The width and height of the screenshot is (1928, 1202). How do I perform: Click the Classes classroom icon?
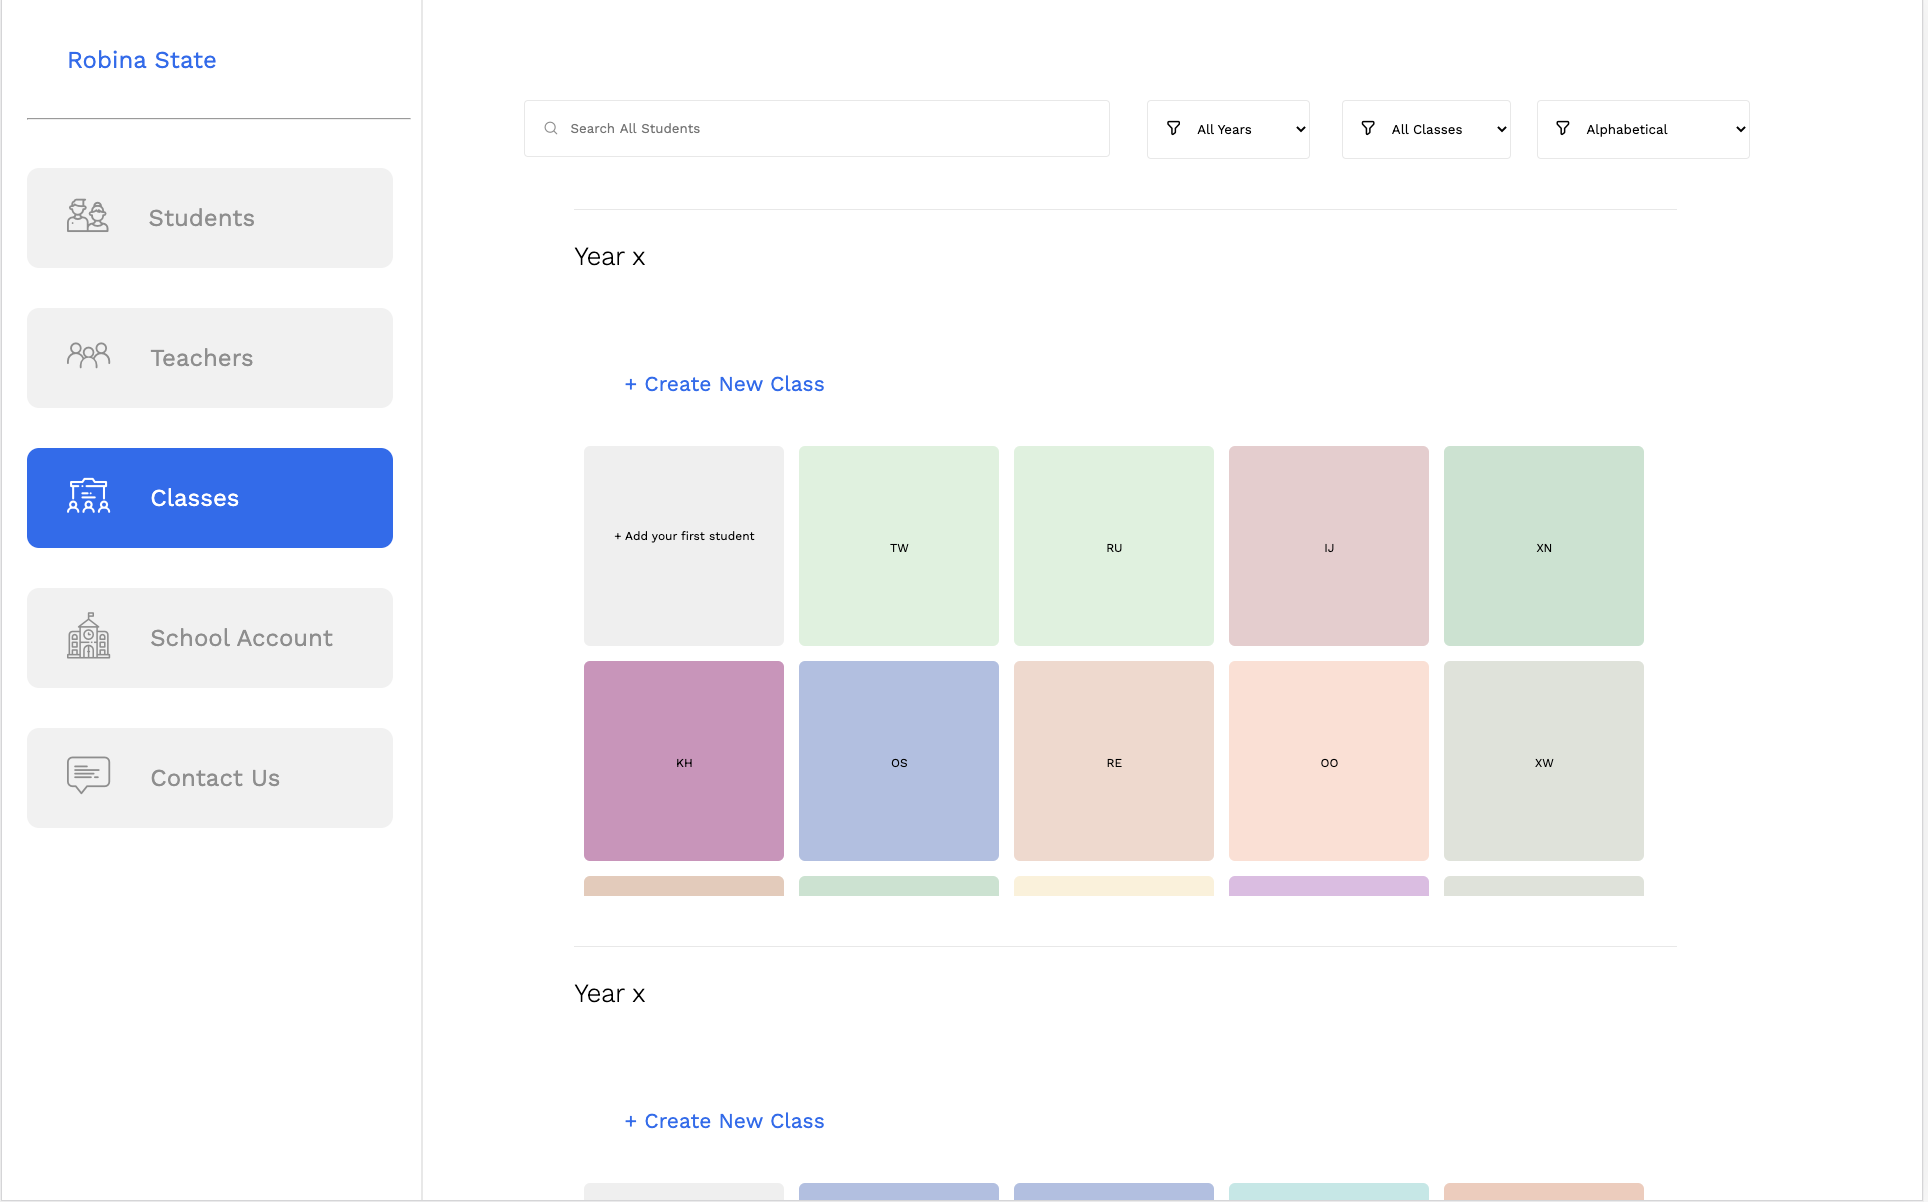(88, 496)
